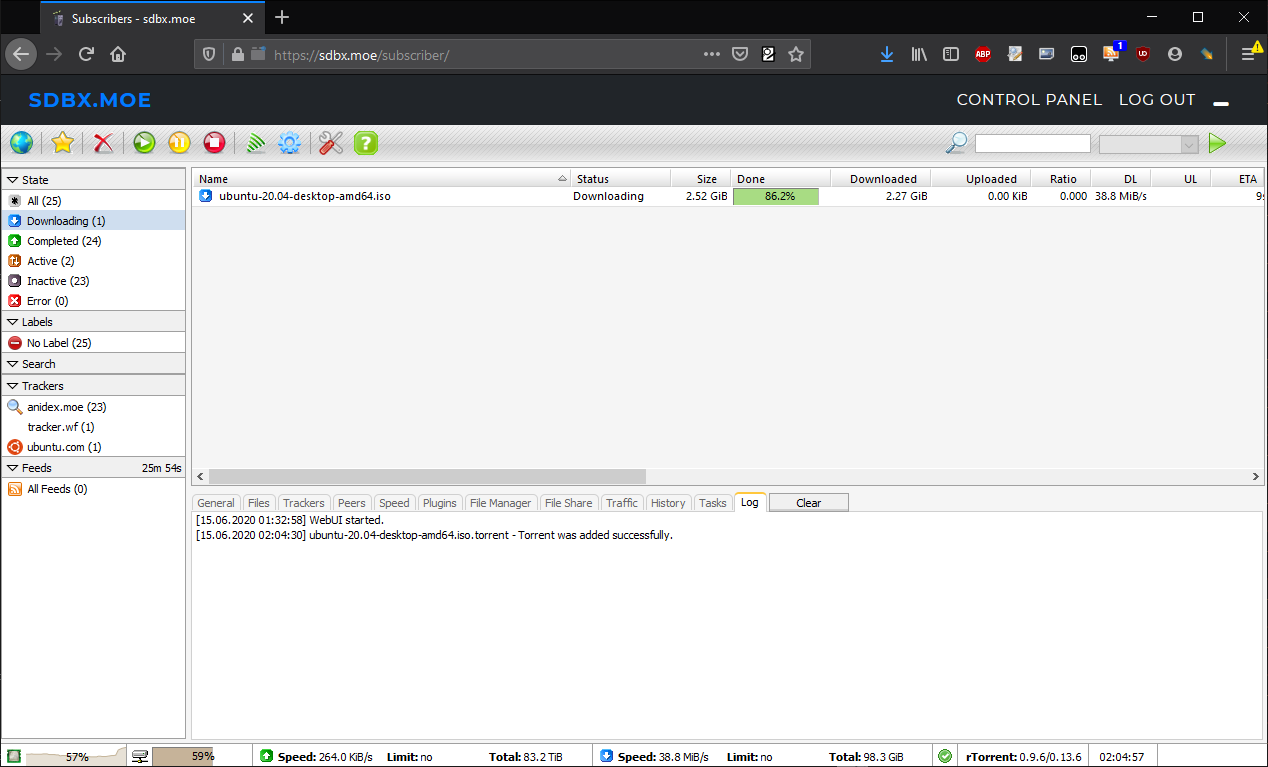Click the Clear log button
The width and height of the screenshot is (1268, 767).
(x=809, y=503)
